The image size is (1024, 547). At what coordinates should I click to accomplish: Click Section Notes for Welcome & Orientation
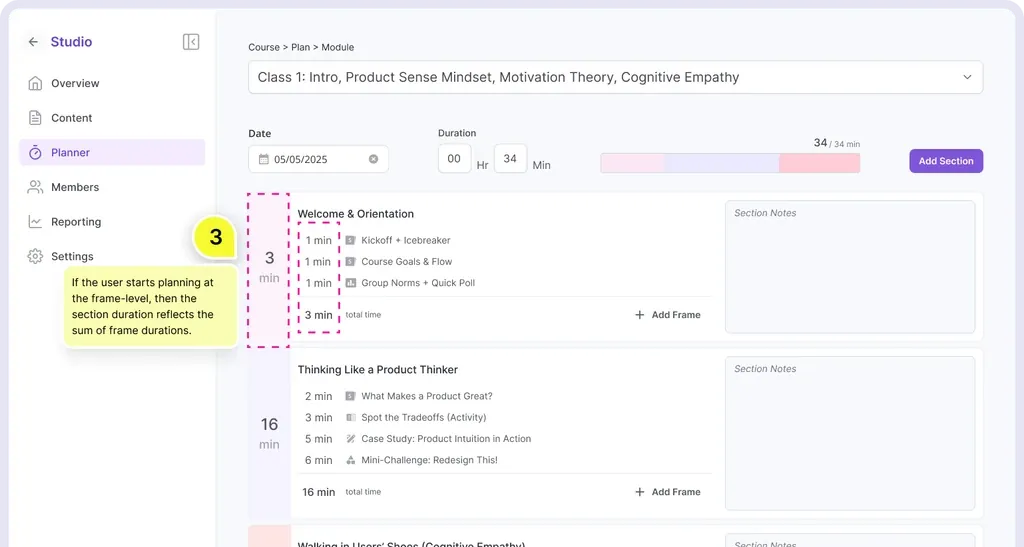click(850, 266)
